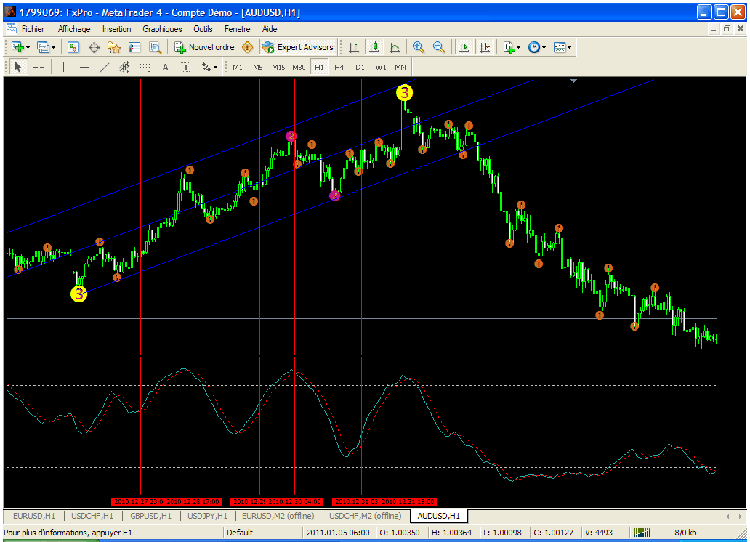
Task: Select the trendline drawing tool
Action: (104, 67)
